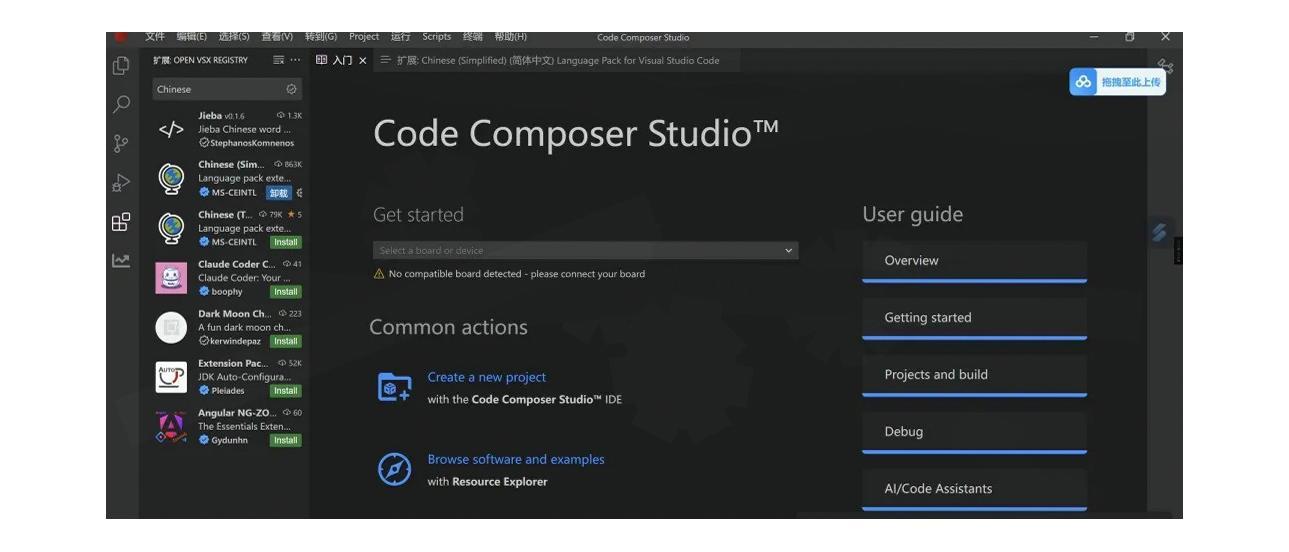Image resolution: width=1289 pixels, height=552 pixels.
Task: Click the Dark Moon extension icon
Action: click(171, 327)
